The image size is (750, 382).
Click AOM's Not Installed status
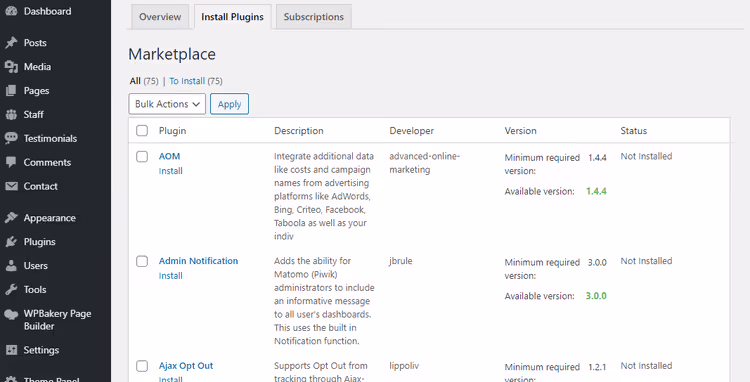pyautogui.click(x=646, y=156)
